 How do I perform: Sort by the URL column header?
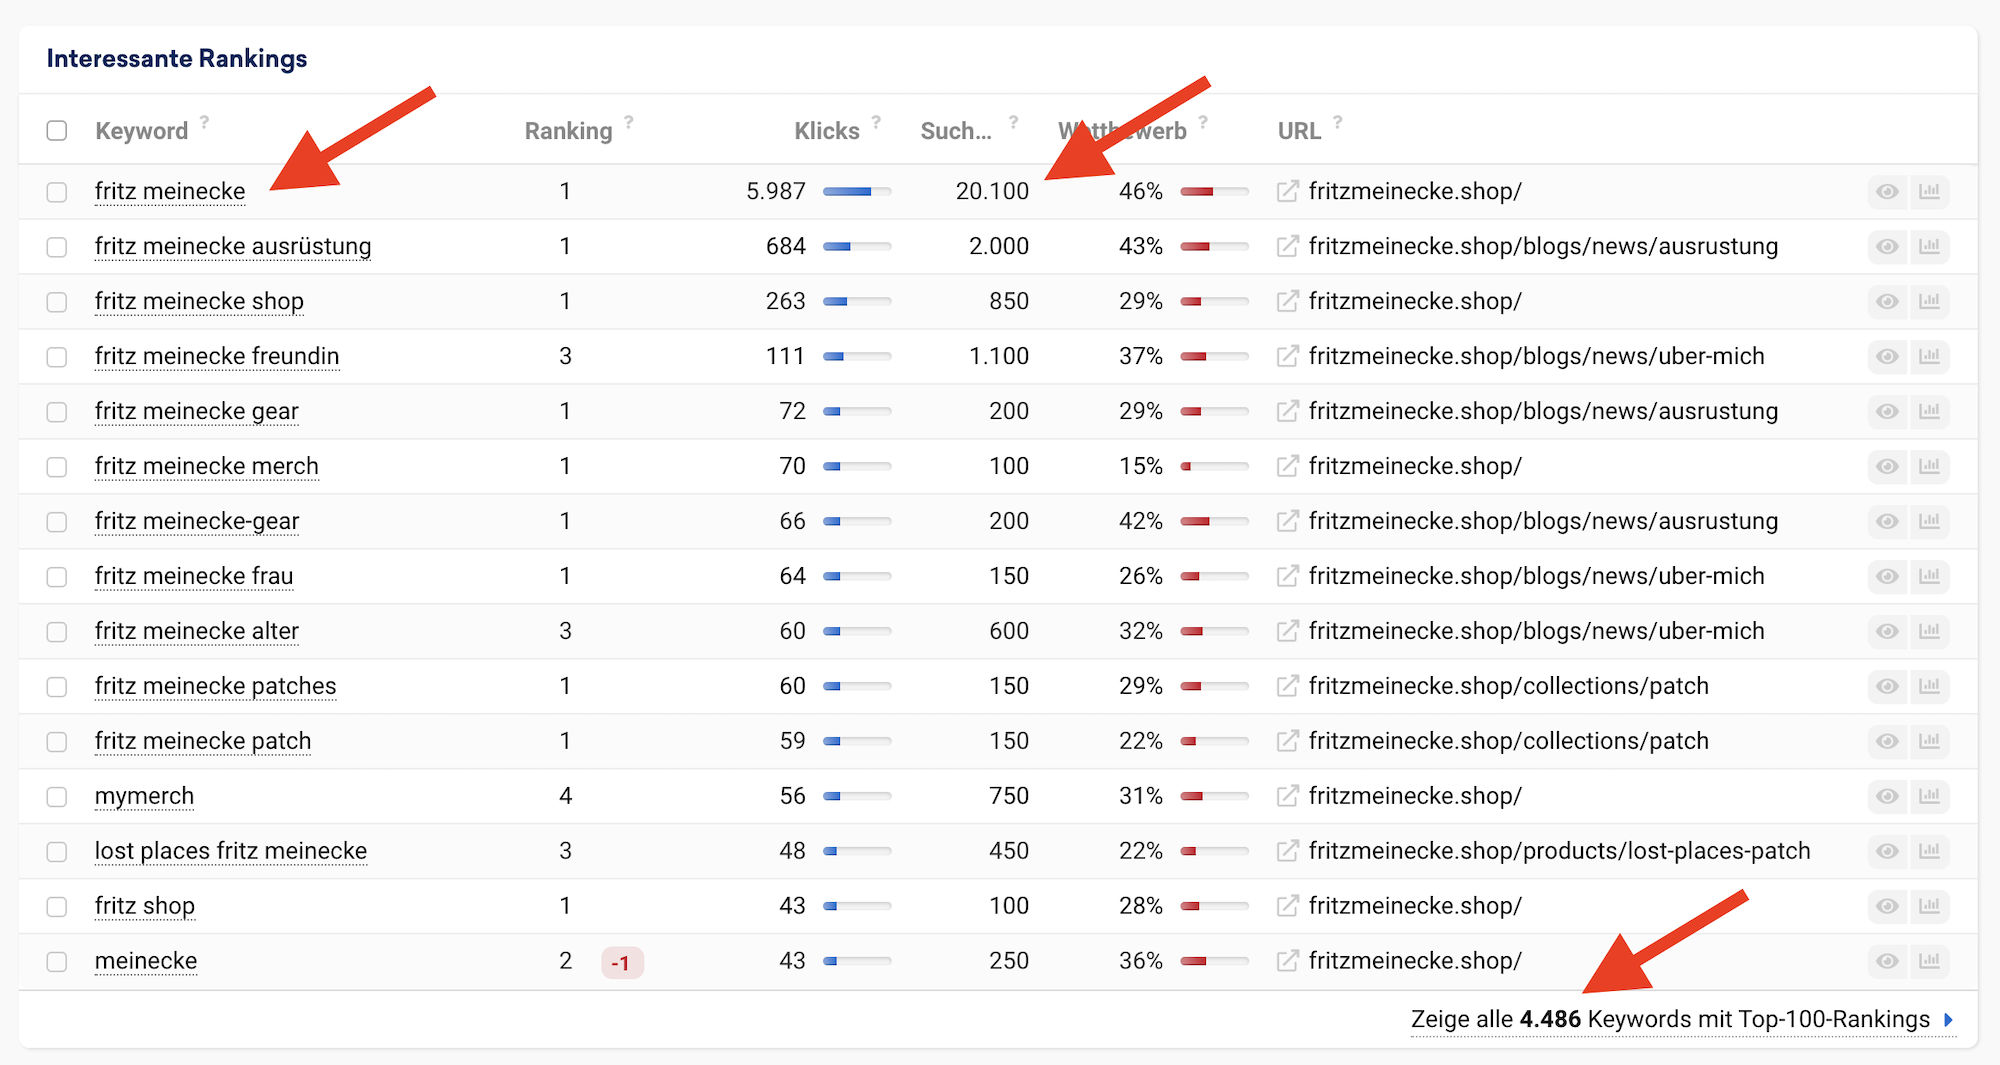(x=1299, y=131)
